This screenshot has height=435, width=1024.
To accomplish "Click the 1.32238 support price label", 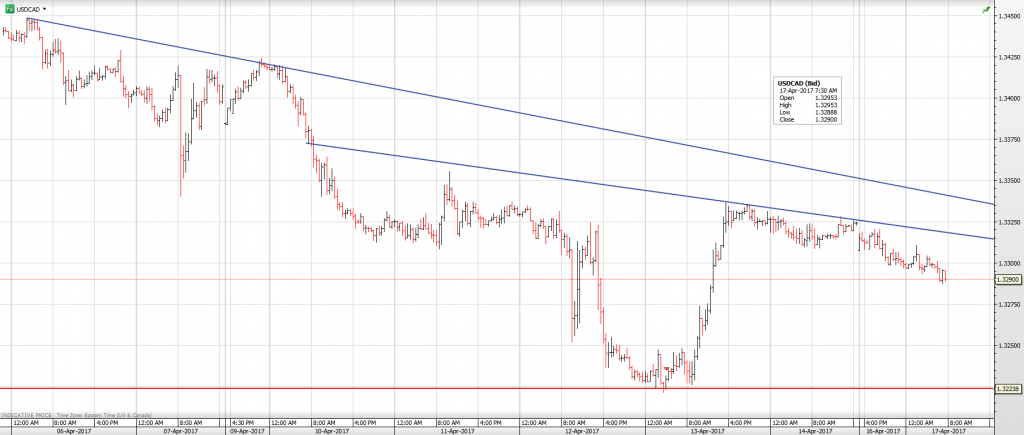I will pos(1008,388).
